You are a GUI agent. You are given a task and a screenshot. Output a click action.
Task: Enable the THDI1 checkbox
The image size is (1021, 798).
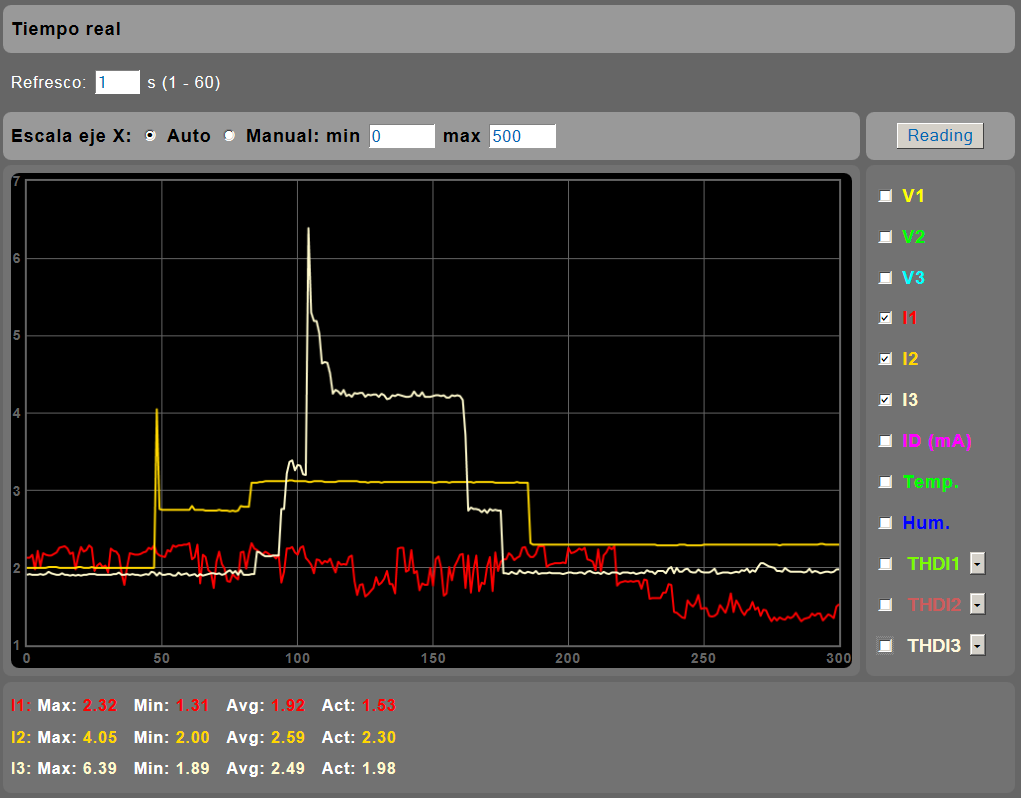885,564
